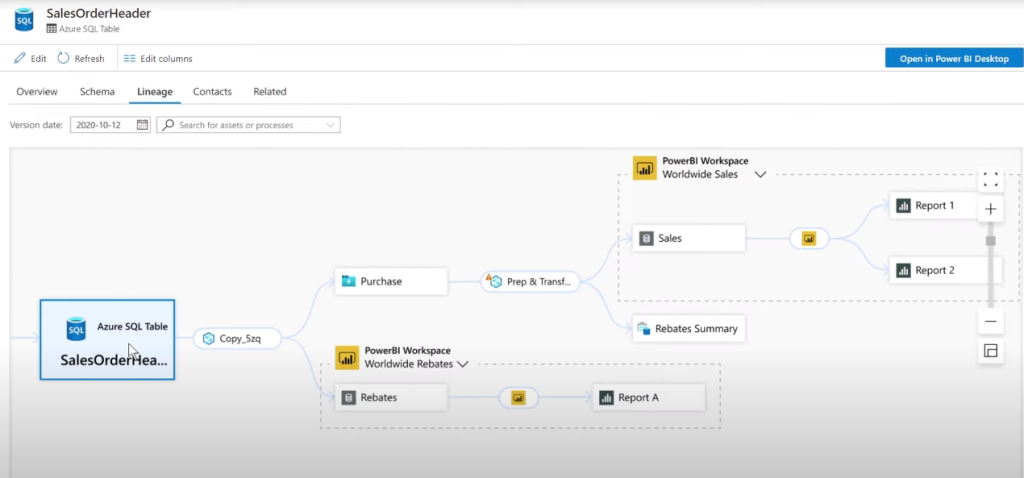1024x478 pixels.
Task: Click the Report A chart icon
Action: point(607,398)
